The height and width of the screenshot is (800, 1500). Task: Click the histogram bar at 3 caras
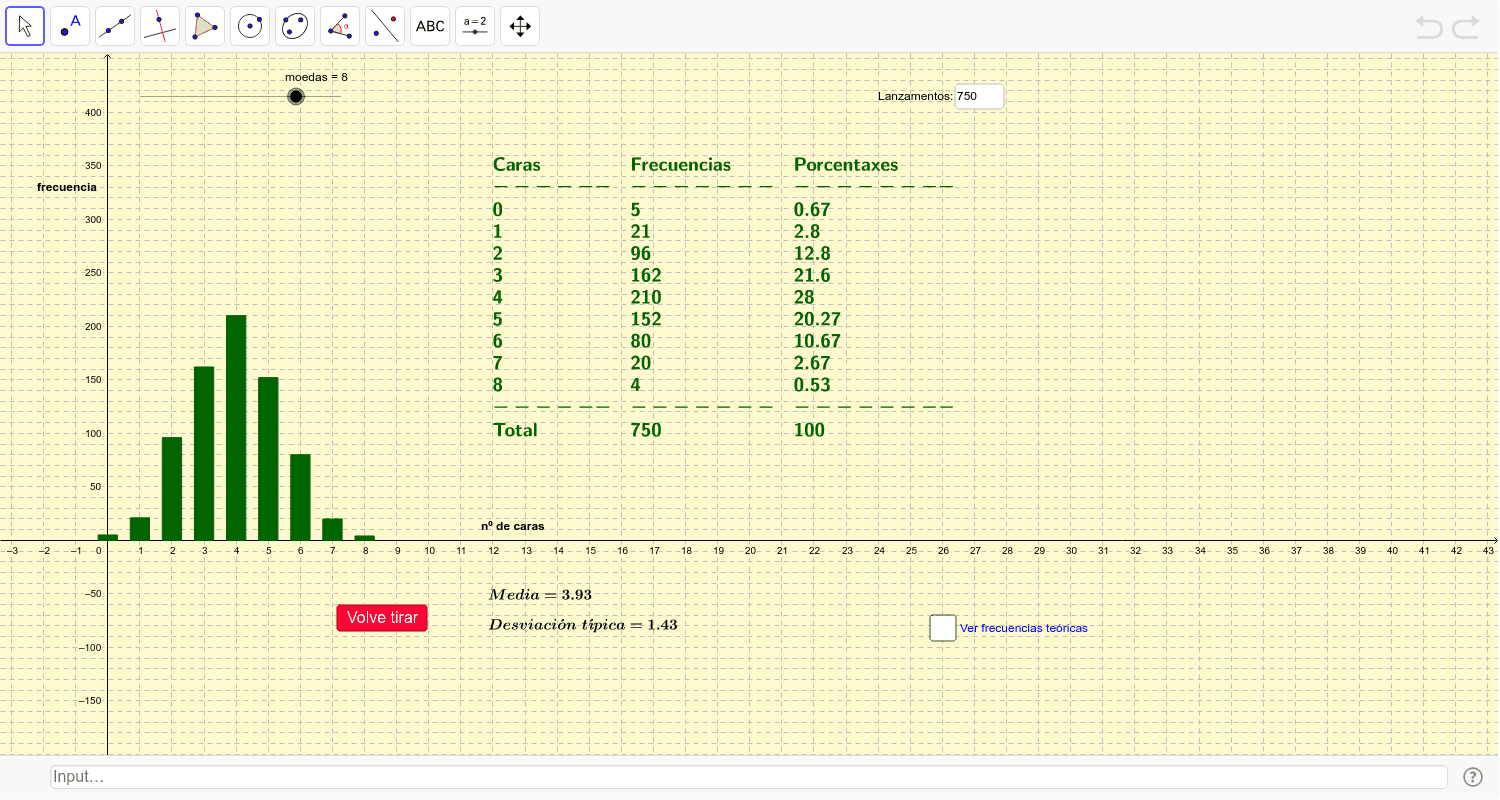tap(204, 454)
